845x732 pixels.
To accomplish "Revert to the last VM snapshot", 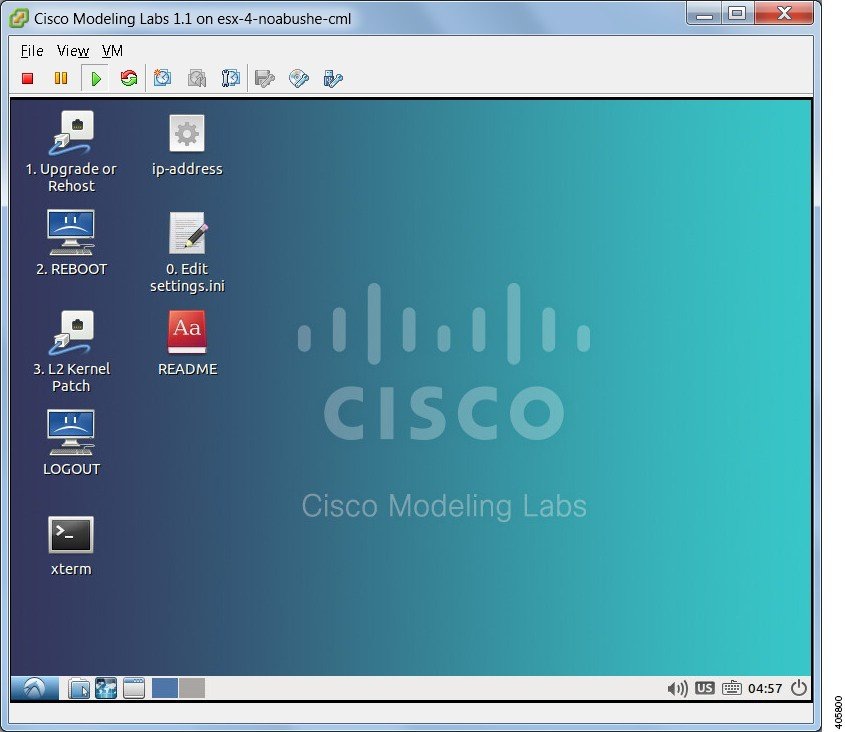I will click(x=197, y=79).
